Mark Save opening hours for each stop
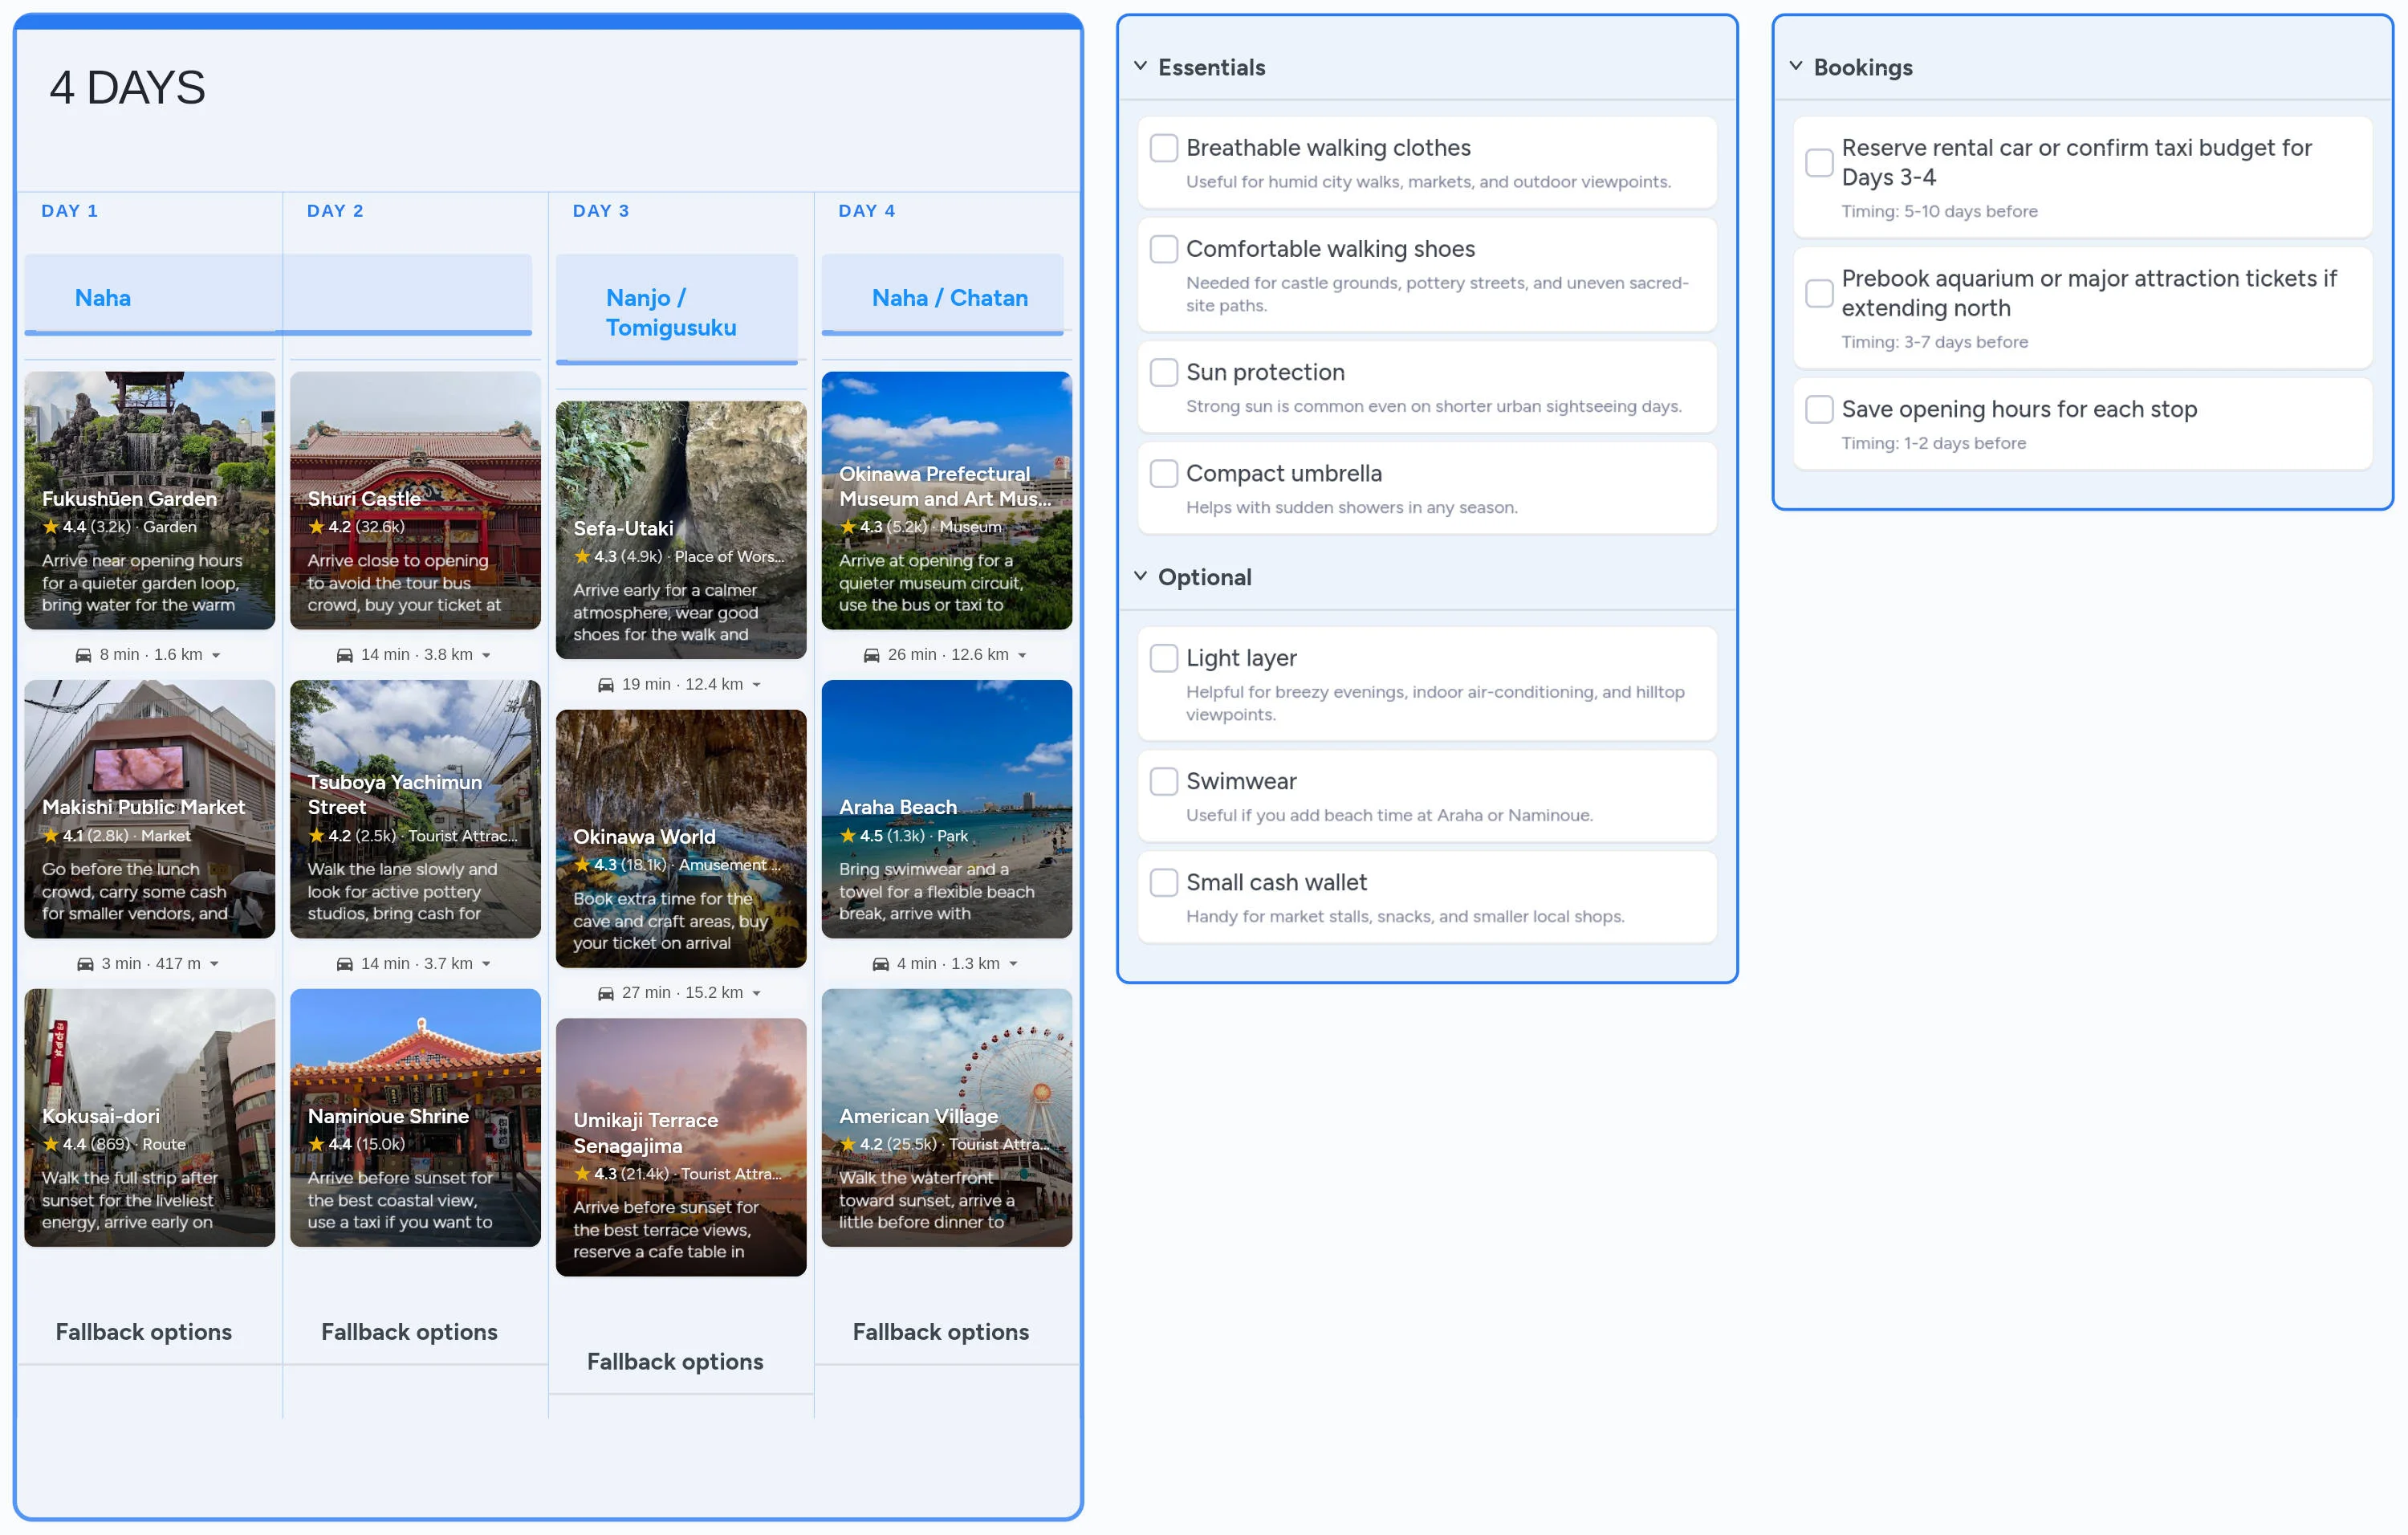This screenshot has width=2408, height=1535. (x=1818, y=409)
